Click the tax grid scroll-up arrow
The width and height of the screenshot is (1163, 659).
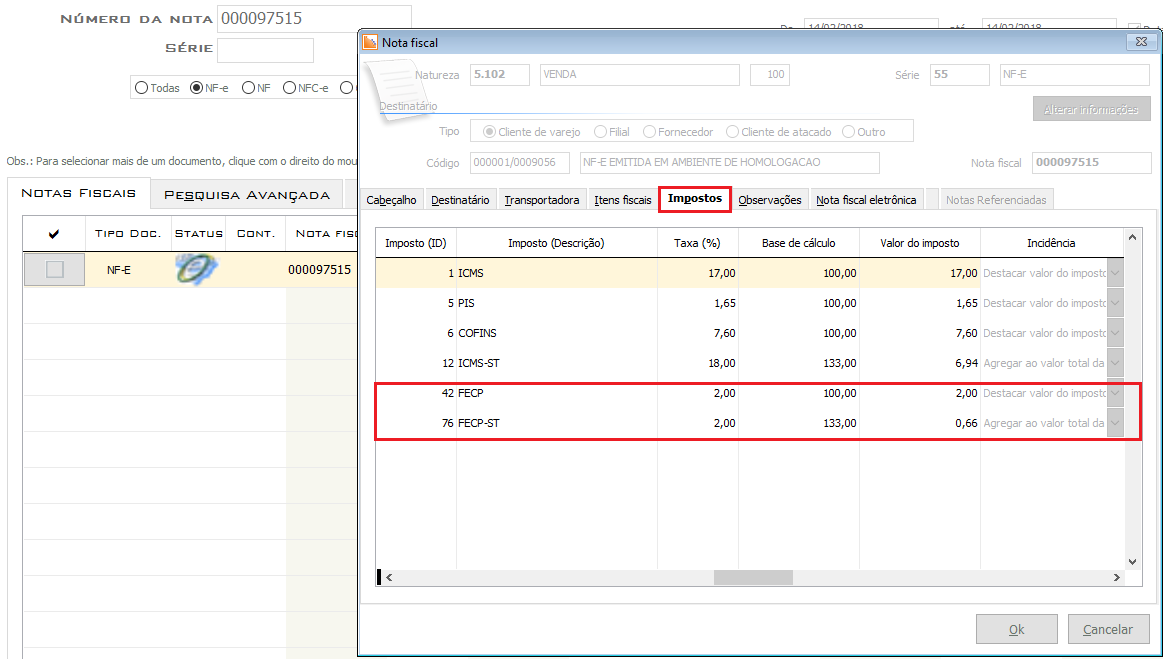[x=1132, y=238]
